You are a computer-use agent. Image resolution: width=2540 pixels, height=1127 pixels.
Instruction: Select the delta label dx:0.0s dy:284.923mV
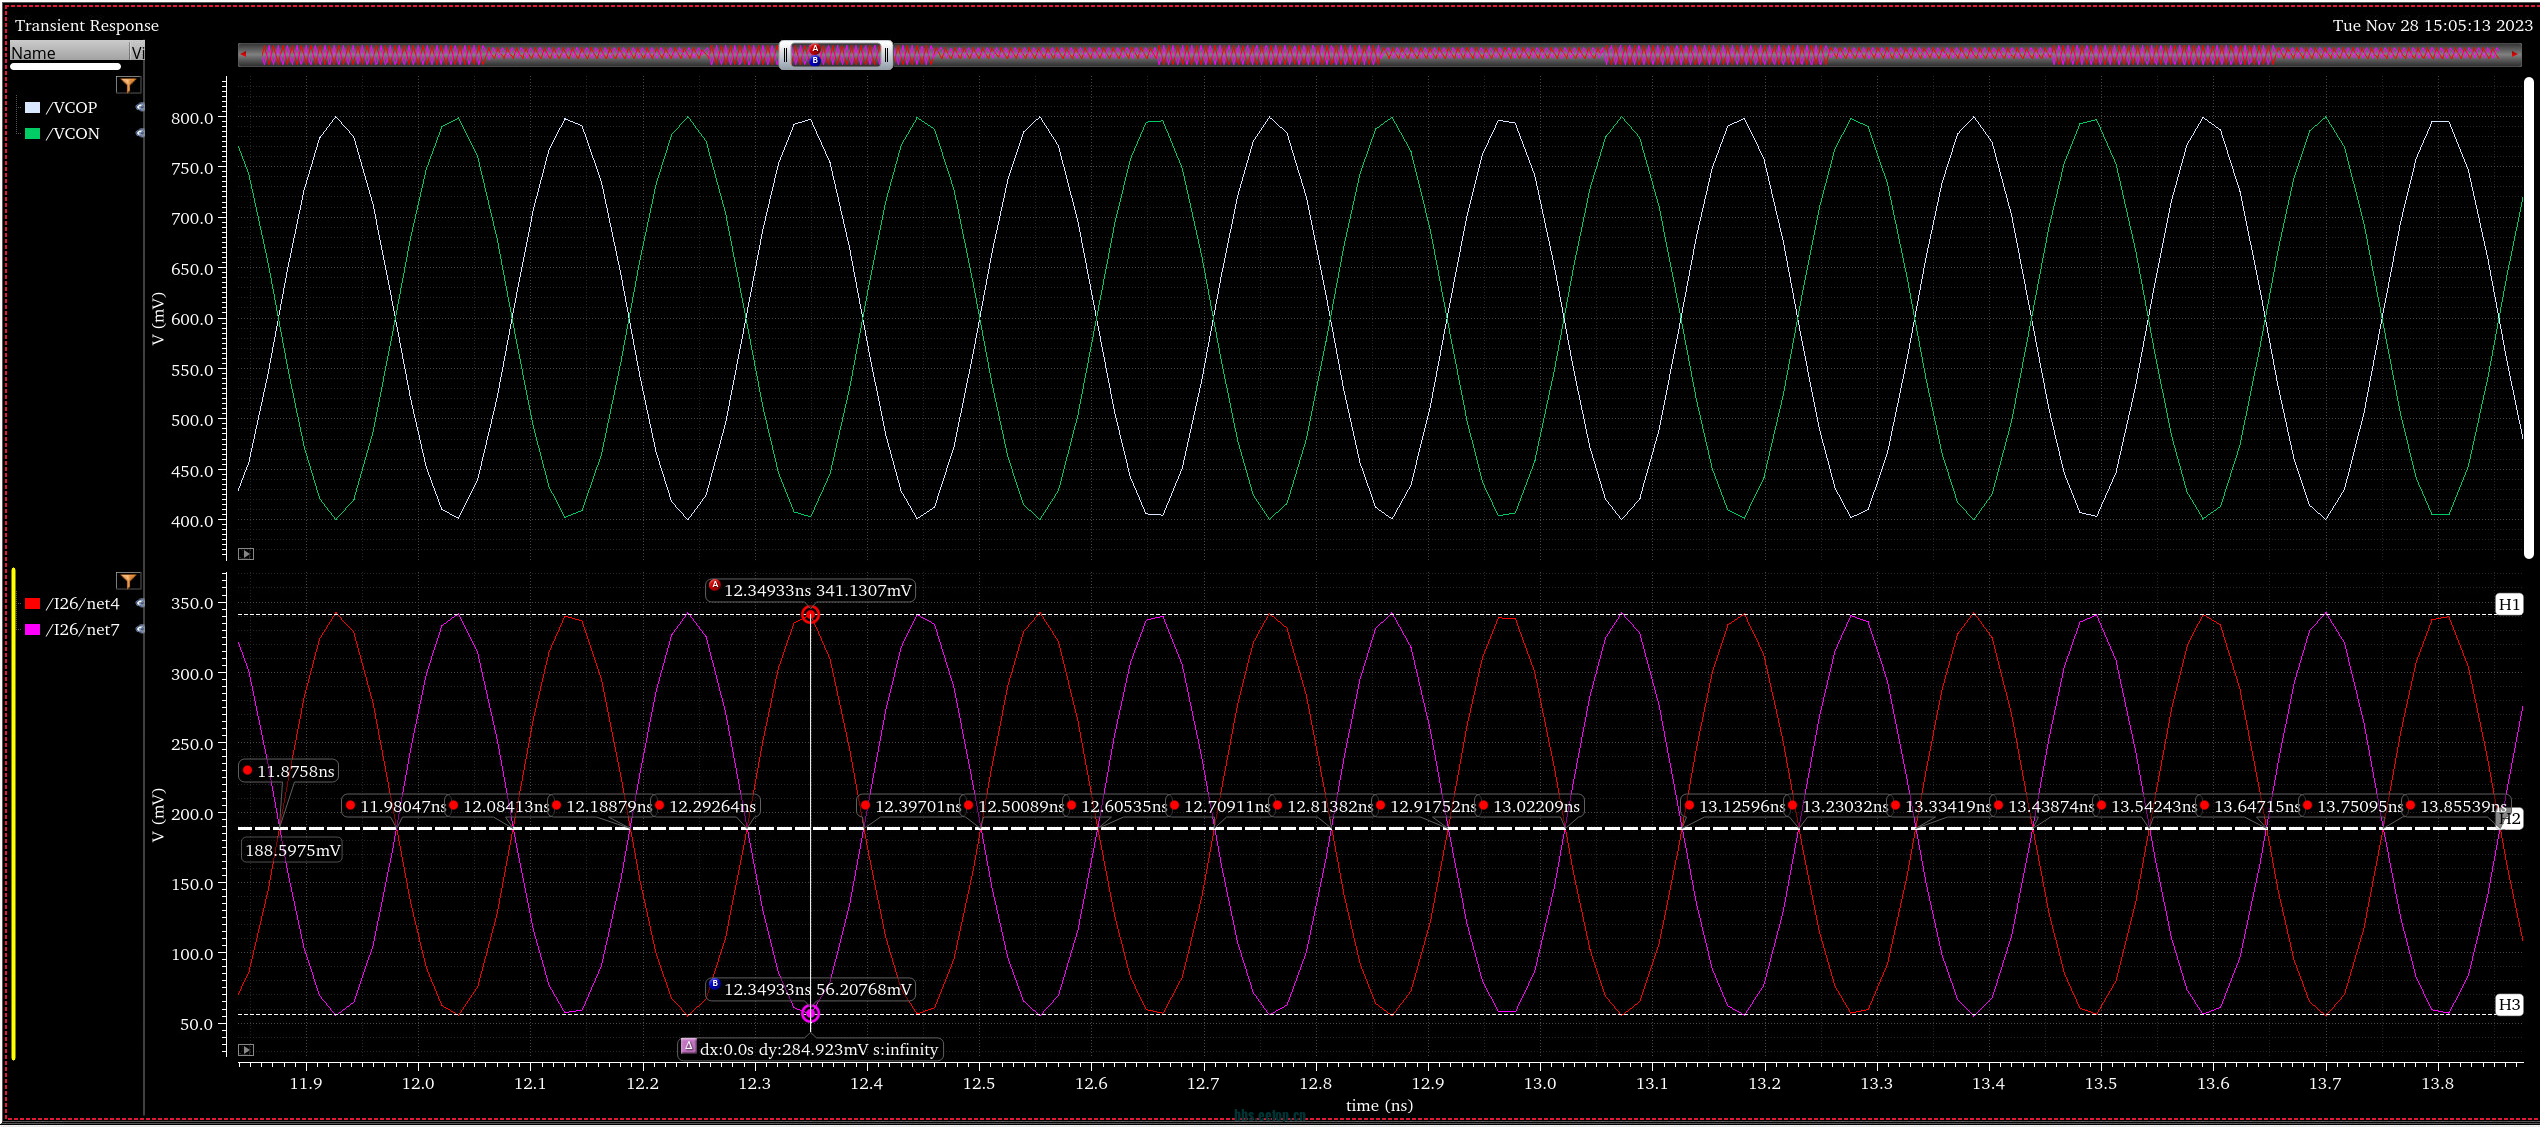pos(810,1049)
